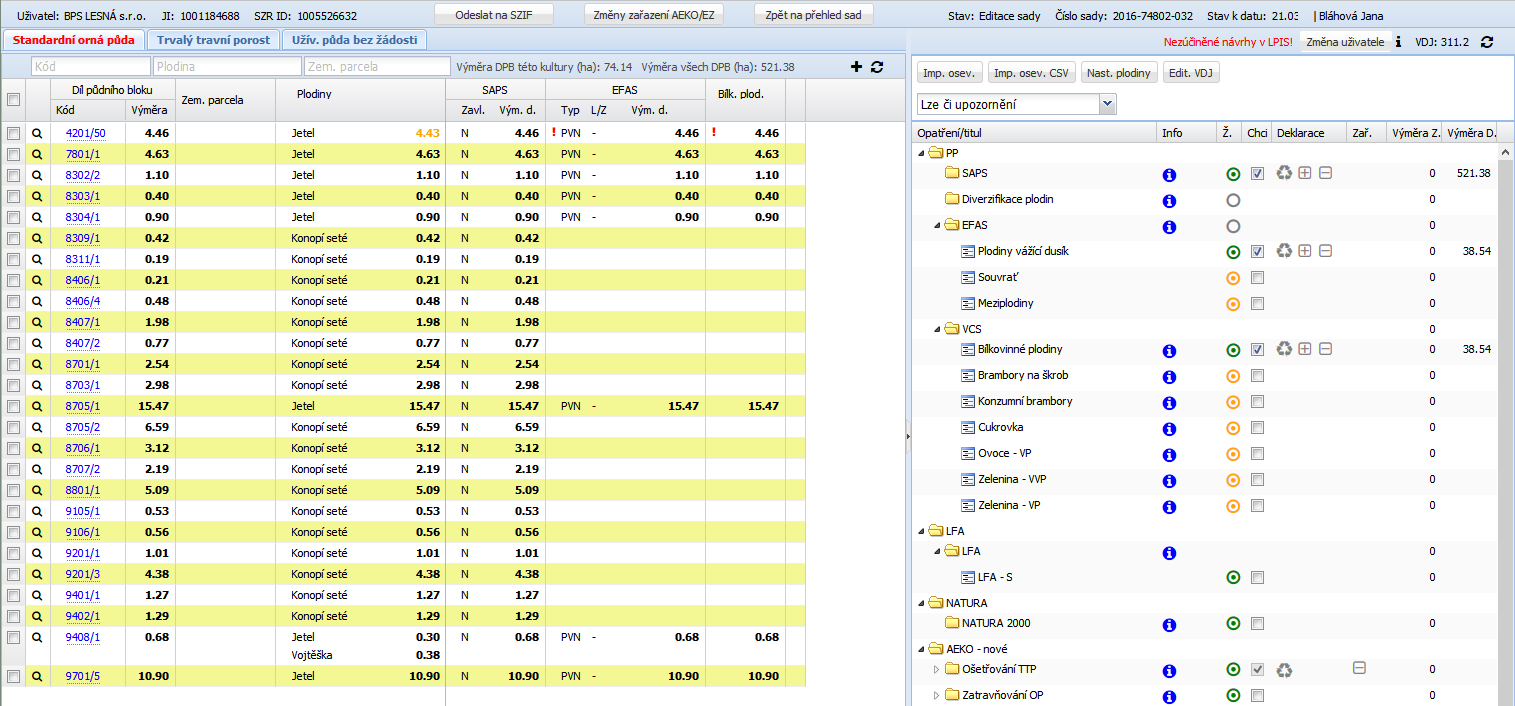The image size is (1515, 706).
Task: Click the plus declaration icon for SAPS
Action: point(1305,173)
